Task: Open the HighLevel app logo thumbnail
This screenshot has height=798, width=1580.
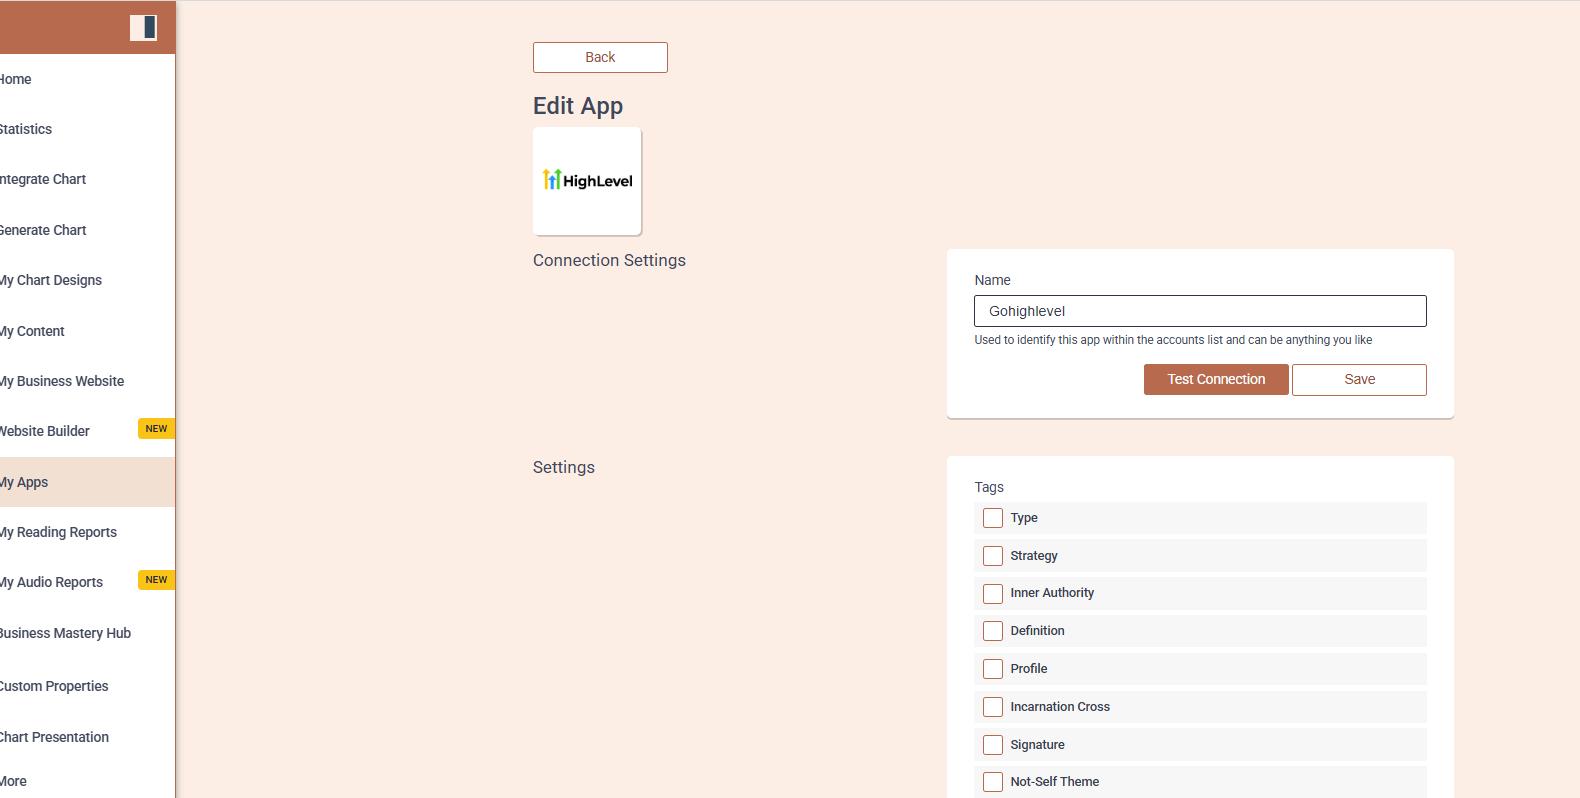Action: (587, 181)
